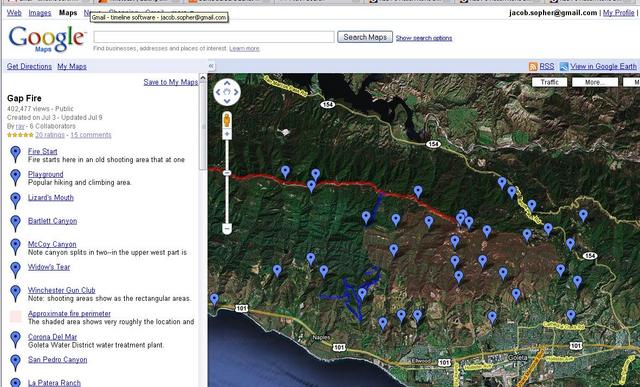640x387 pixels.
Task: Zoom out with the minus button
Action: click(x=227, y=229)
